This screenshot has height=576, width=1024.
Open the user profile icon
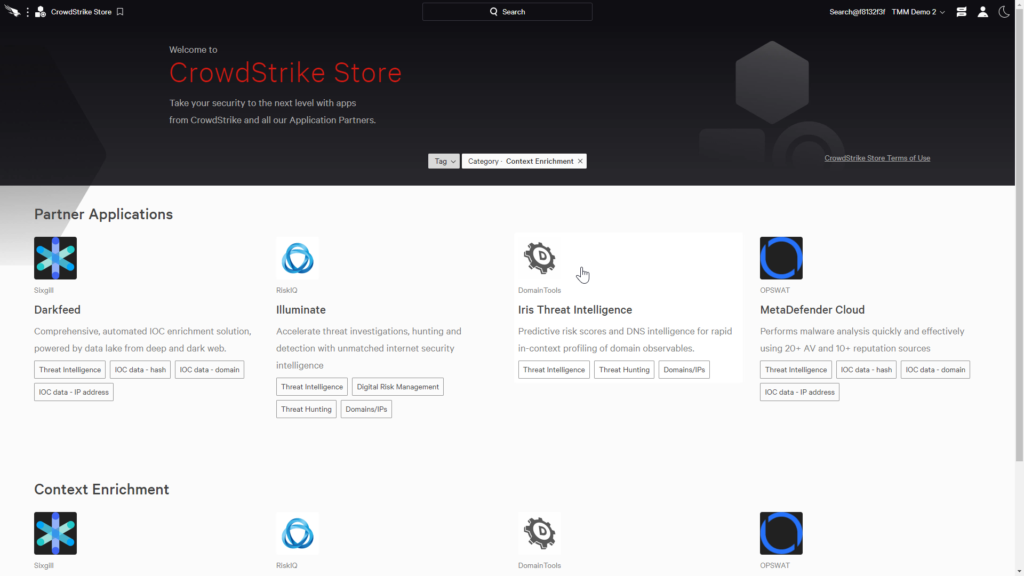tap(983, 12)
